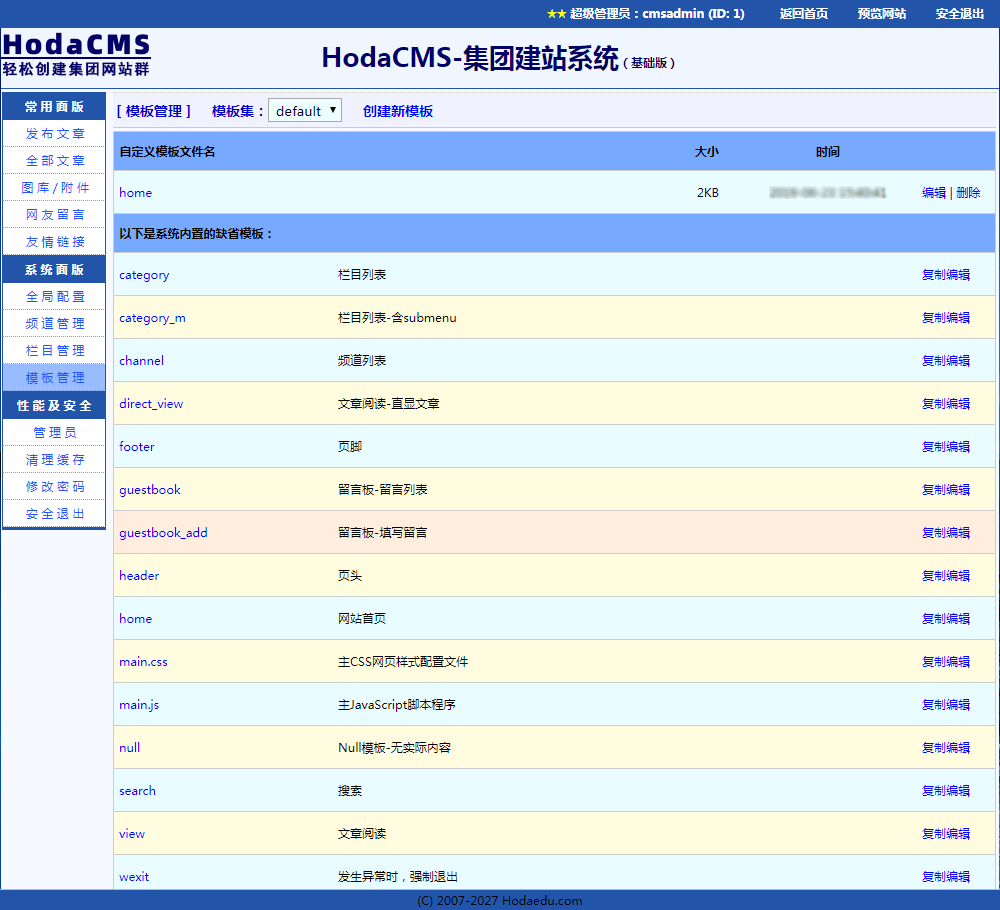Click the null template name

129,747
